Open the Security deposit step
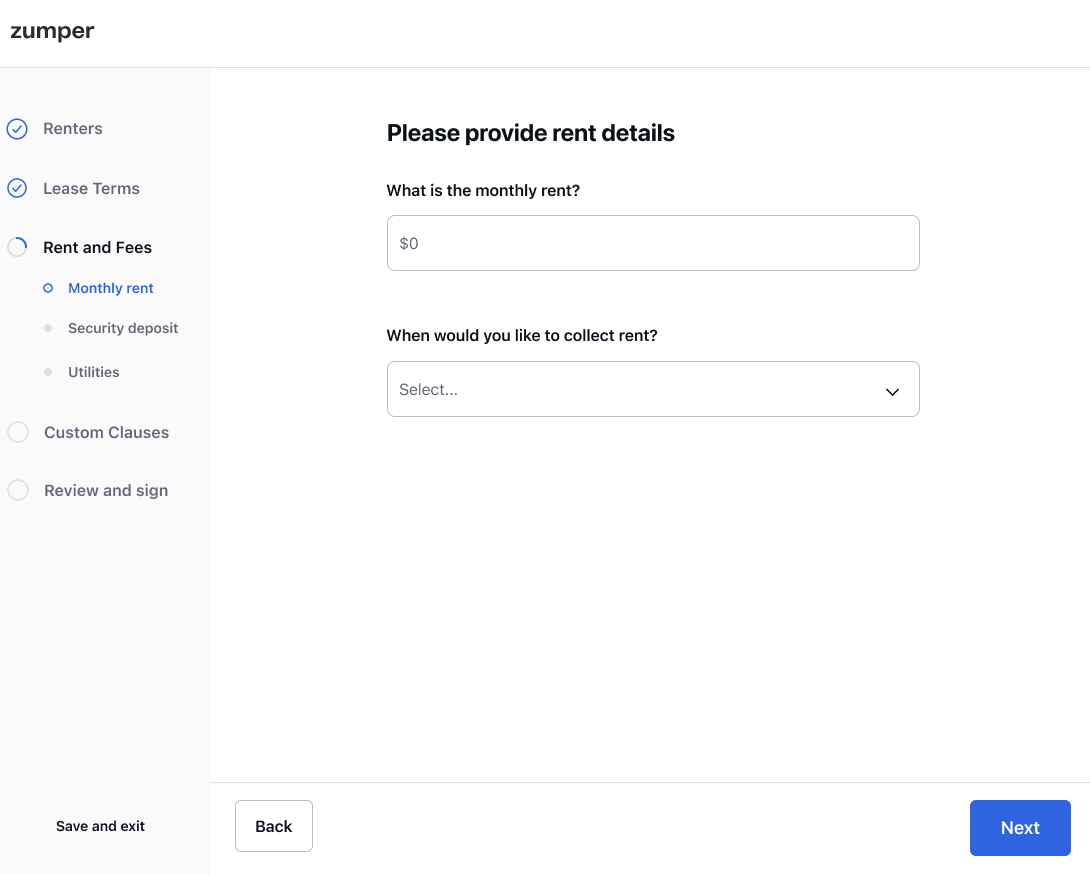 coord(123,328)
